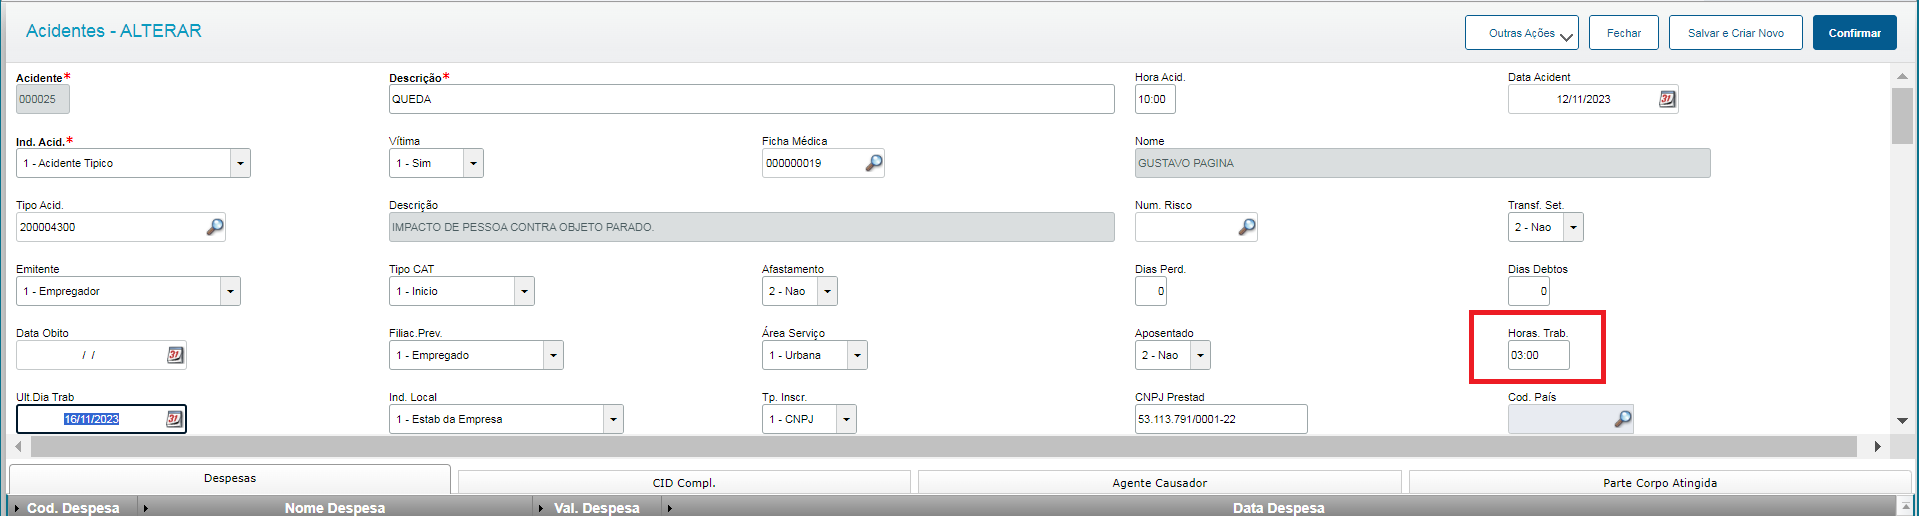Open calendar picker for Ult.Dia Trab
1919x516 pixels.
[174, 419]
